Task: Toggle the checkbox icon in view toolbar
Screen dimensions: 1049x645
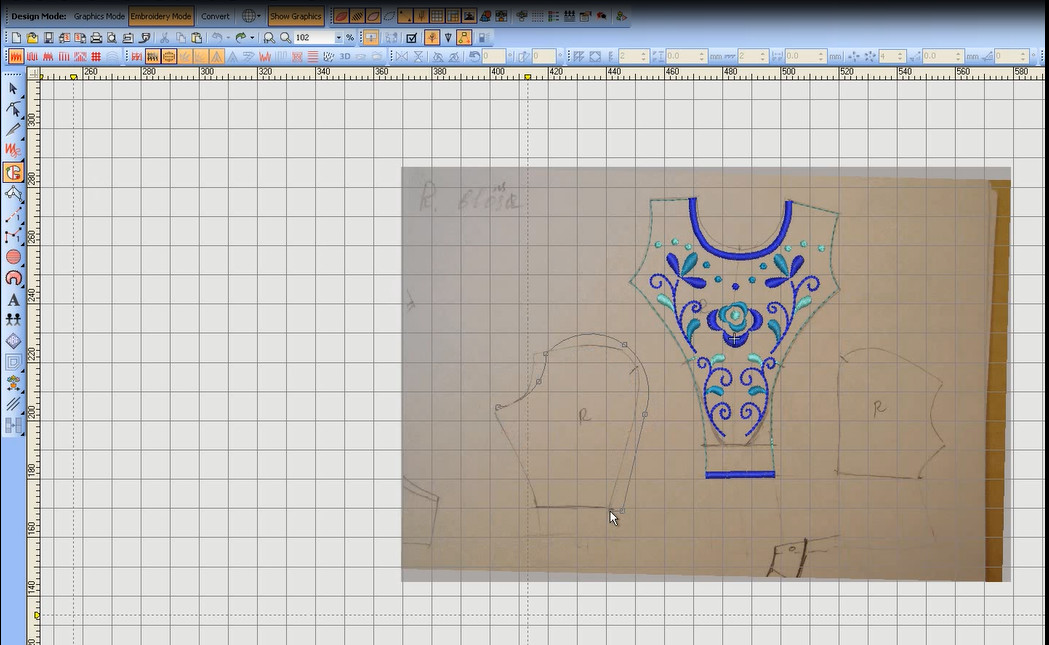Action: (x=412, y=37)
